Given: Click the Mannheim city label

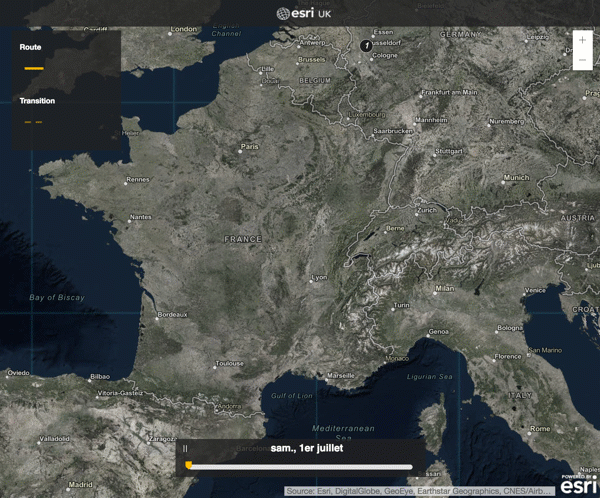Looking at the screenshot, I should tap(431, 120).
